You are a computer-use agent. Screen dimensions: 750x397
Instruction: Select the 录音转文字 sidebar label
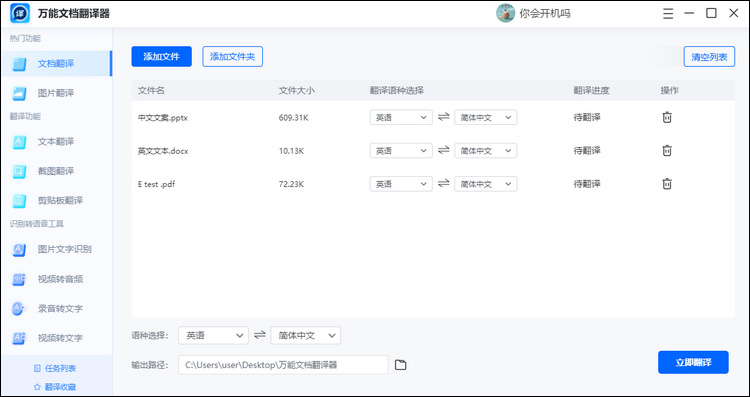60,309
